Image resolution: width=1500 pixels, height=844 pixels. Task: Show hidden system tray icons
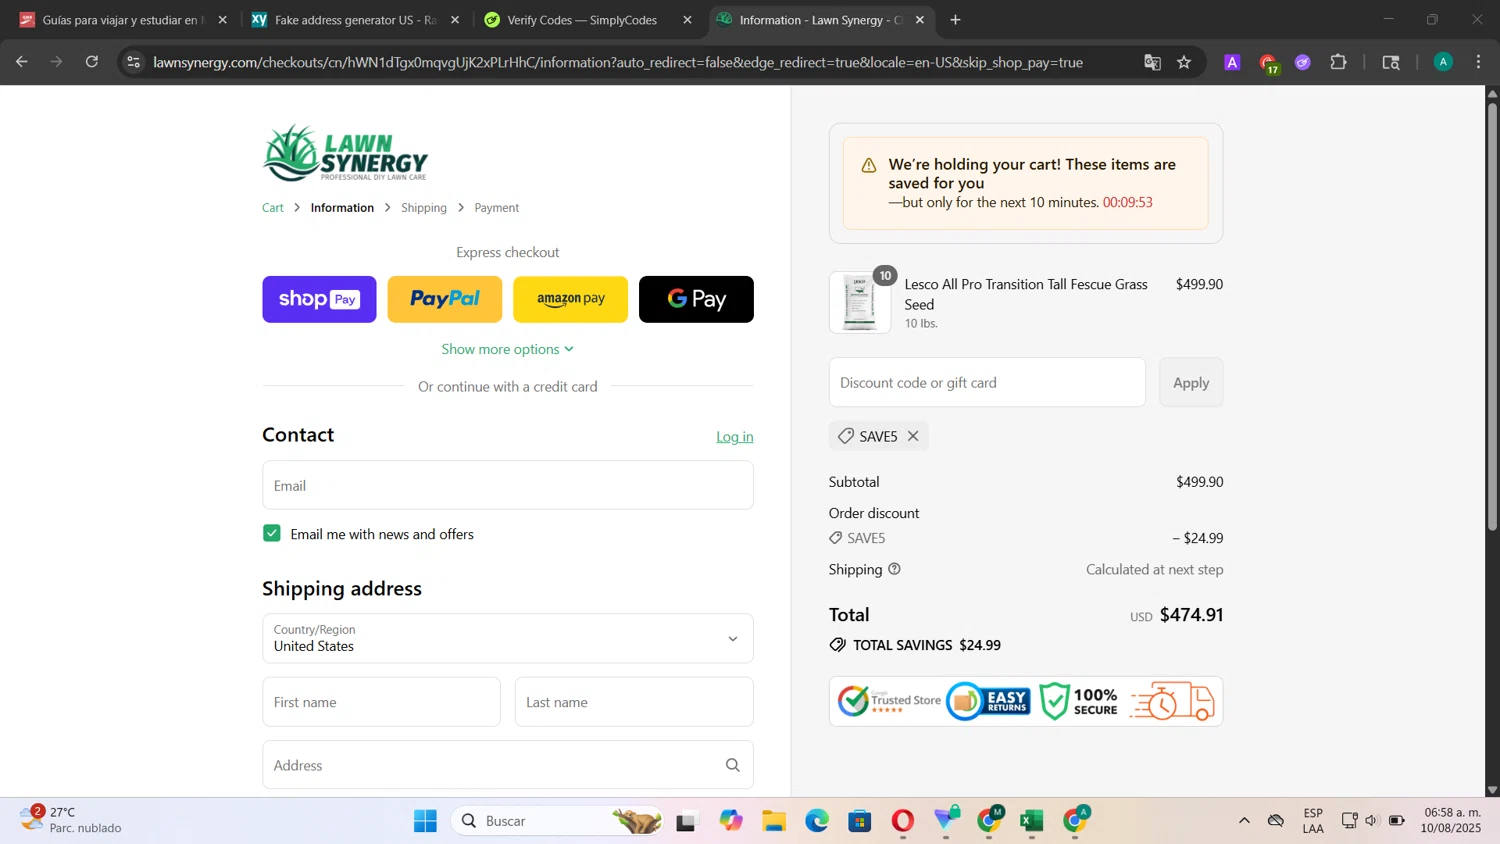1244,821
